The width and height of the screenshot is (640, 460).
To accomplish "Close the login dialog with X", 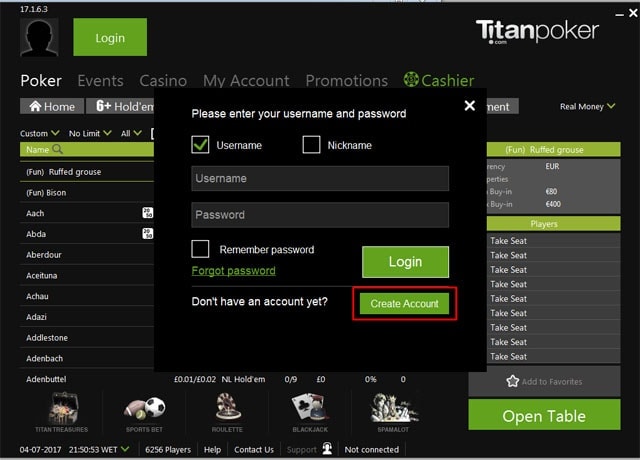I will pos(470,106).
